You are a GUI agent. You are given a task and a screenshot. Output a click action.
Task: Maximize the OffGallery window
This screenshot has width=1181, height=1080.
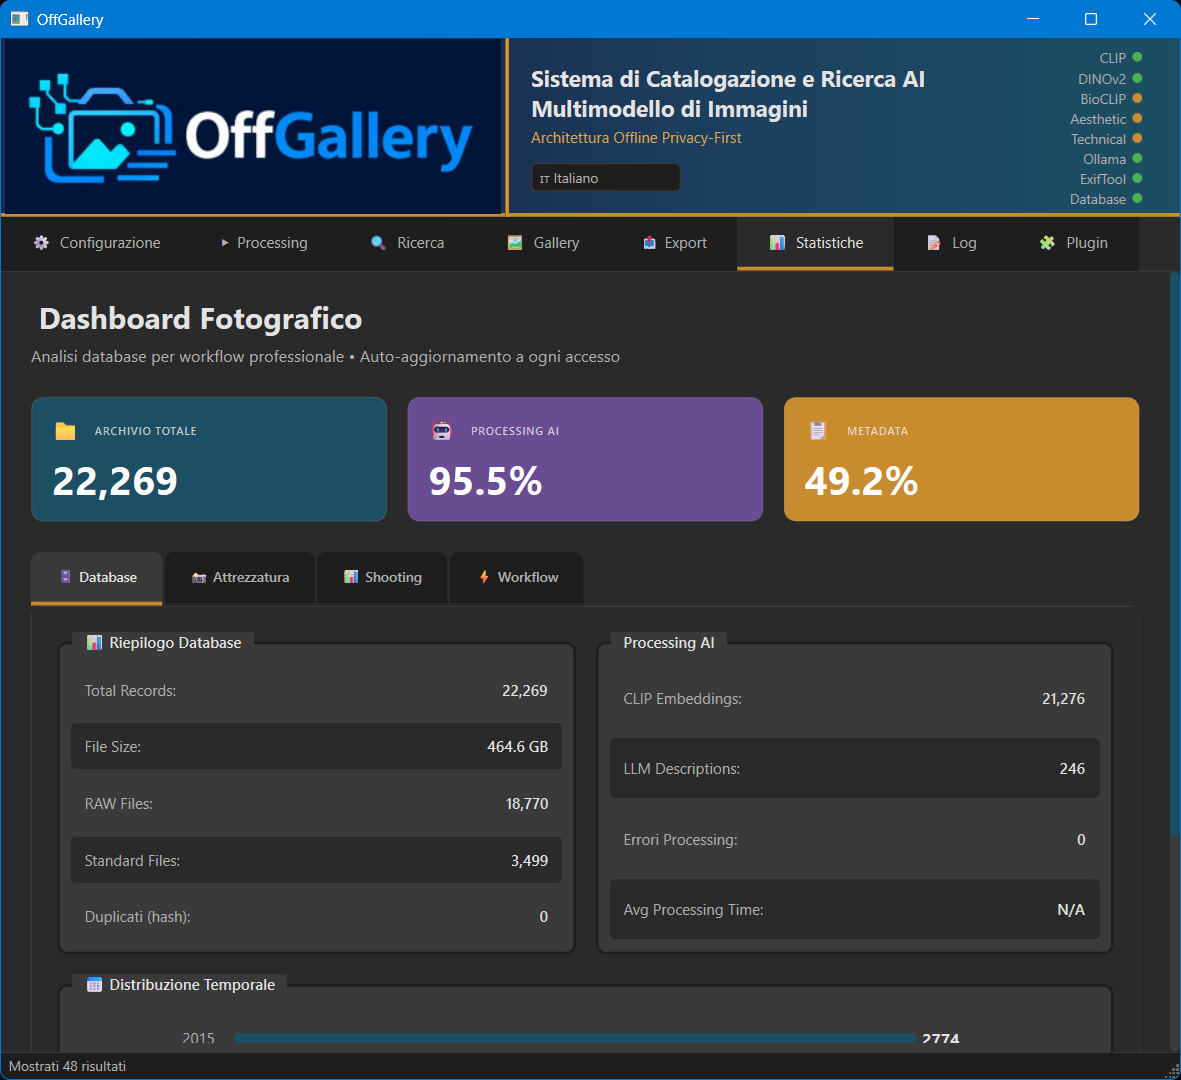coord(1091,19)
